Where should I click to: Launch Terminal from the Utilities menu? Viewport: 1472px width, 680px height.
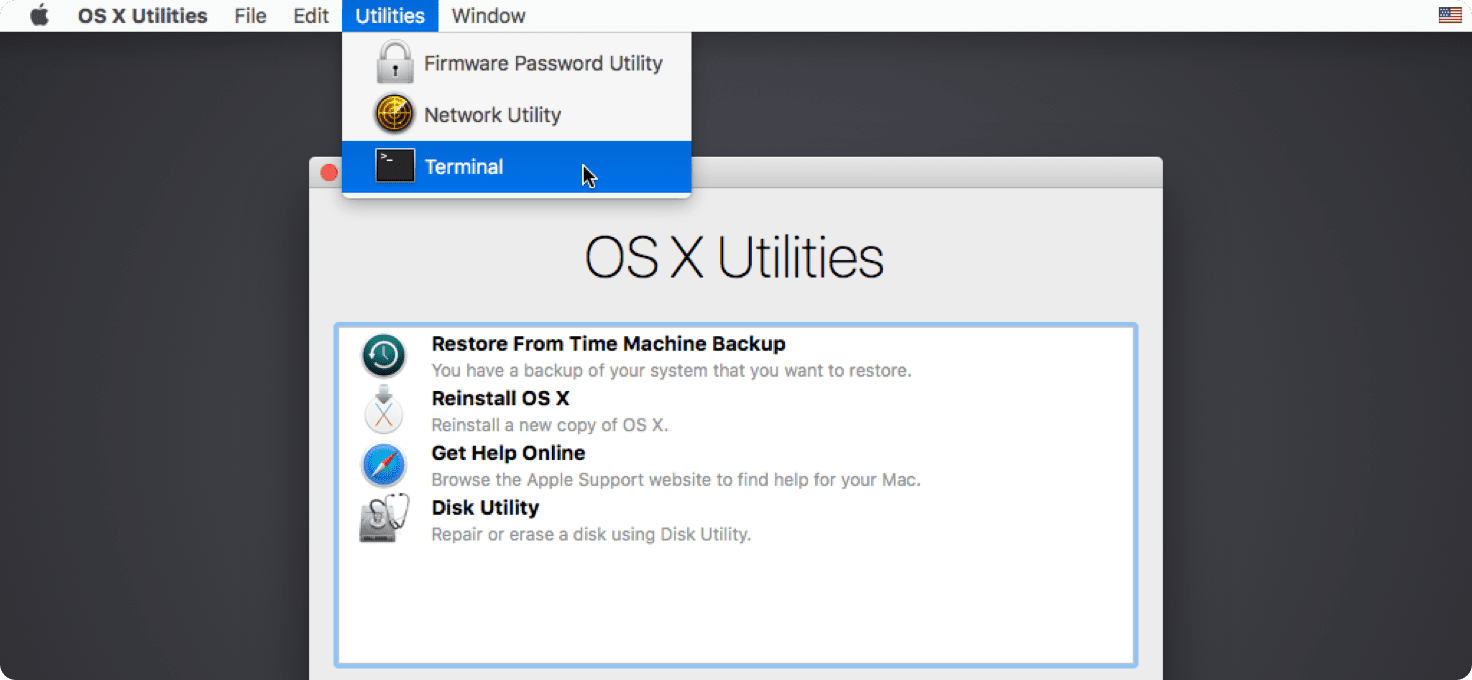point(464,166)
